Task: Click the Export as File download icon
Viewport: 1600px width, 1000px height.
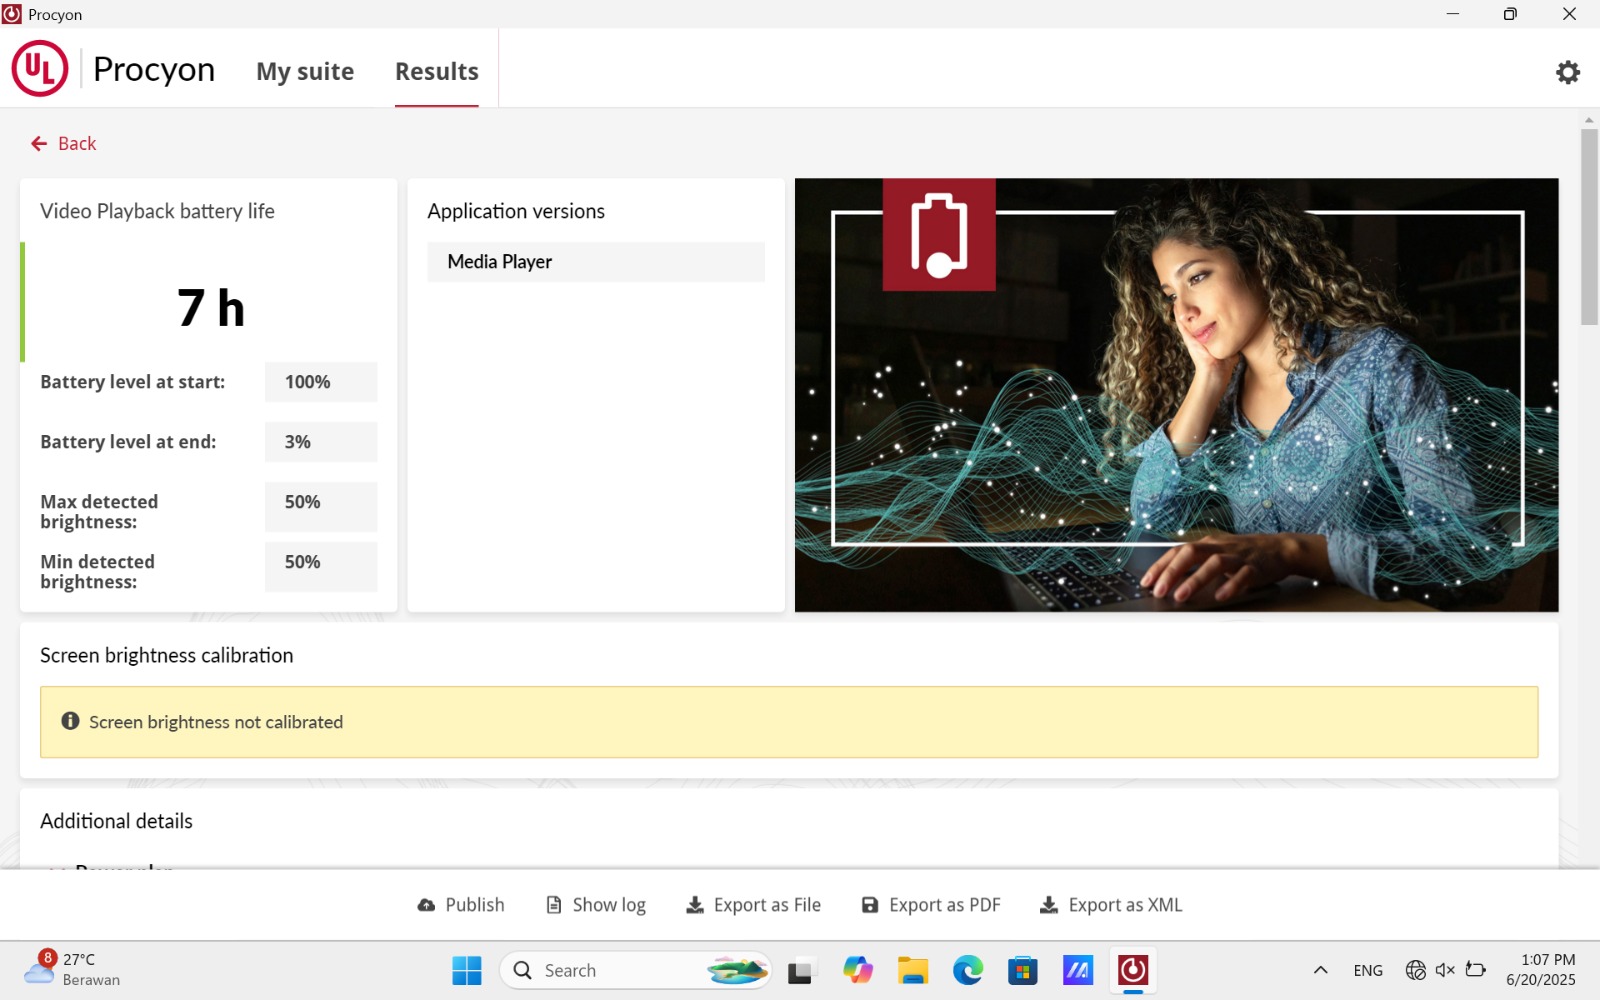Action: pyautogui.click(x=695, y=905)
